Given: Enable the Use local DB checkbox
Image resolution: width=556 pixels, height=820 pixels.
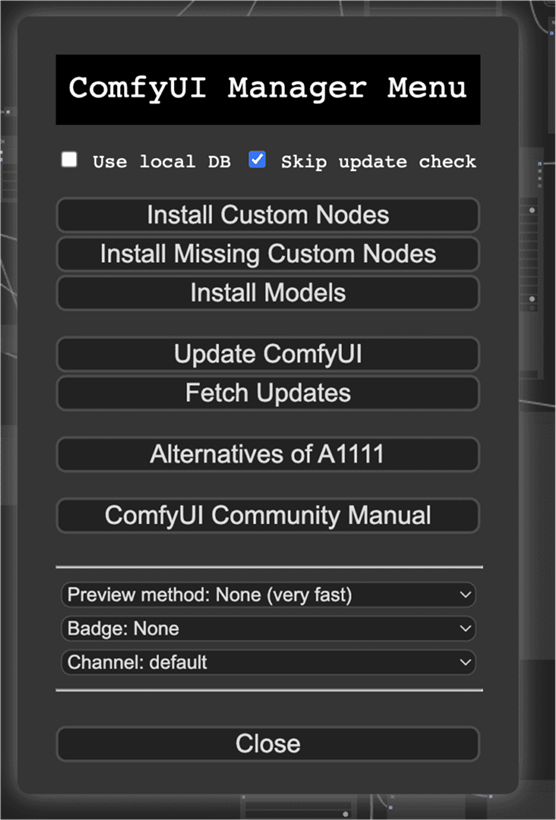Looking at the screenshot, I should pyautogui.click(x=69, y=160).
